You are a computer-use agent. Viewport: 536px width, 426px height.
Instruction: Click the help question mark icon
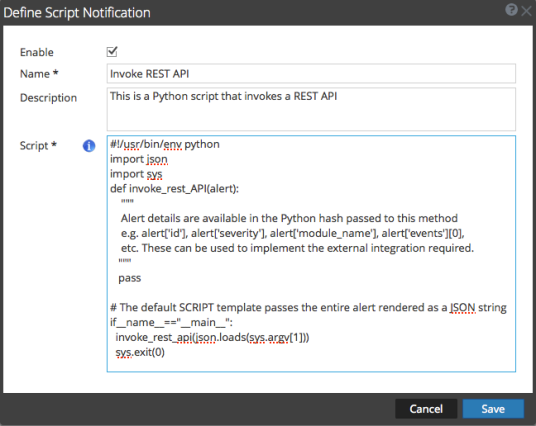[x=511, y=10]
